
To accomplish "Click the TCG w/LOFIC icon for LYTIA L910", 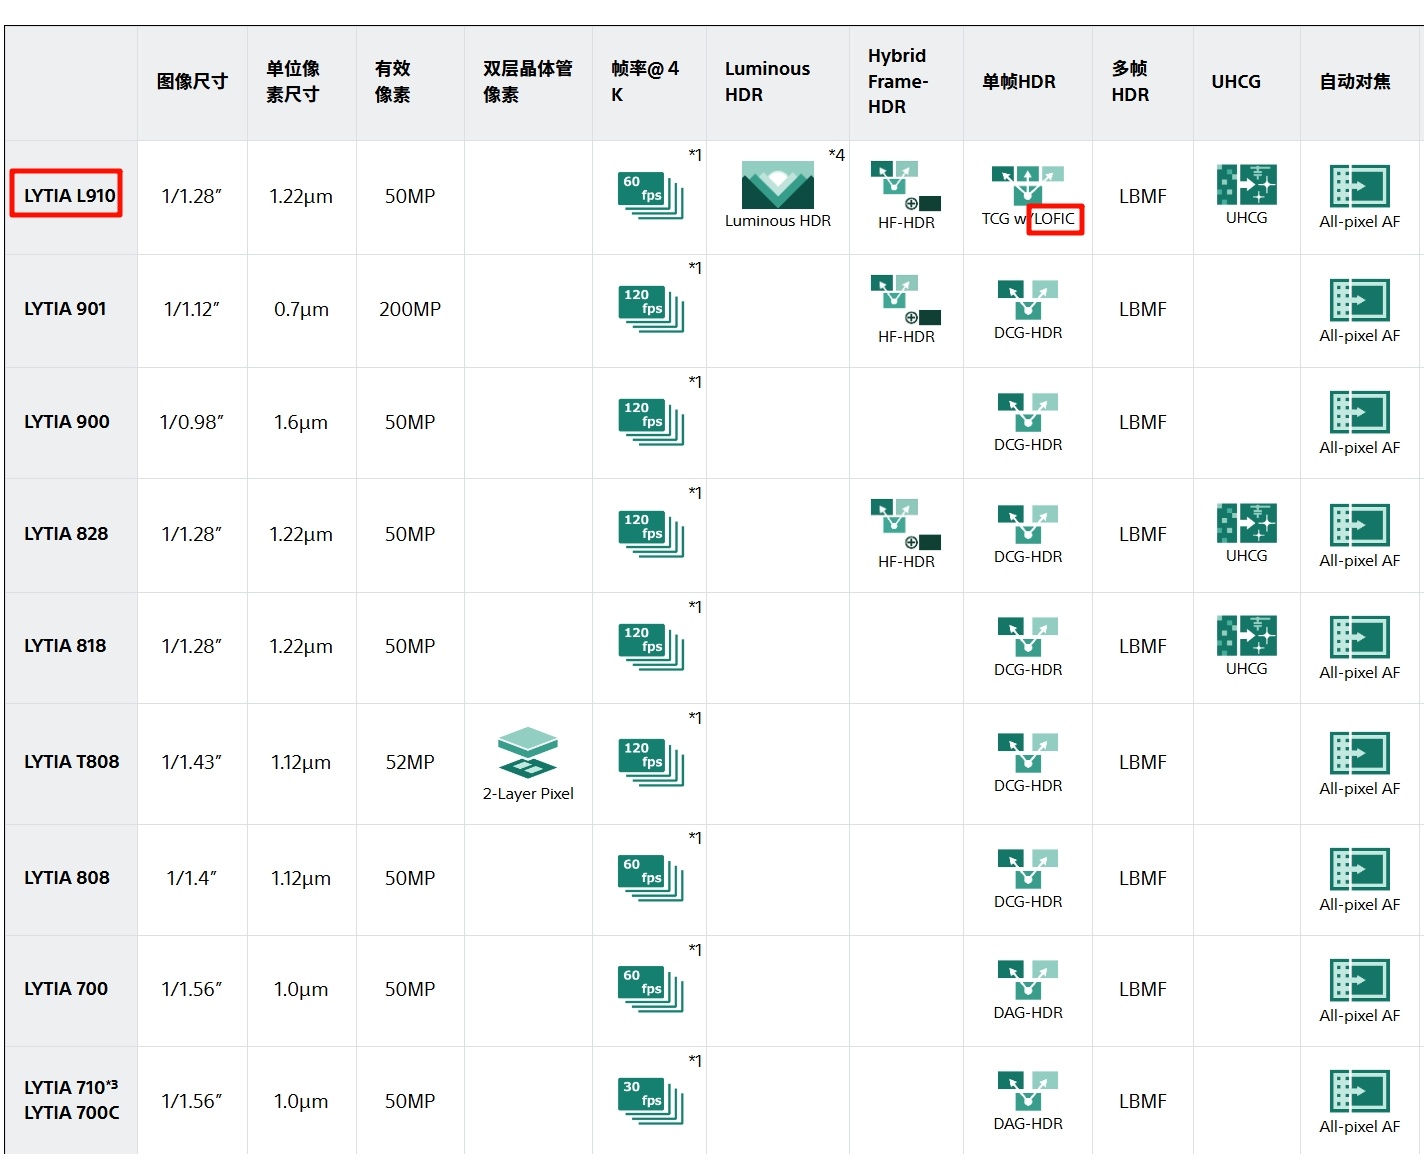I will (1028, 186).
